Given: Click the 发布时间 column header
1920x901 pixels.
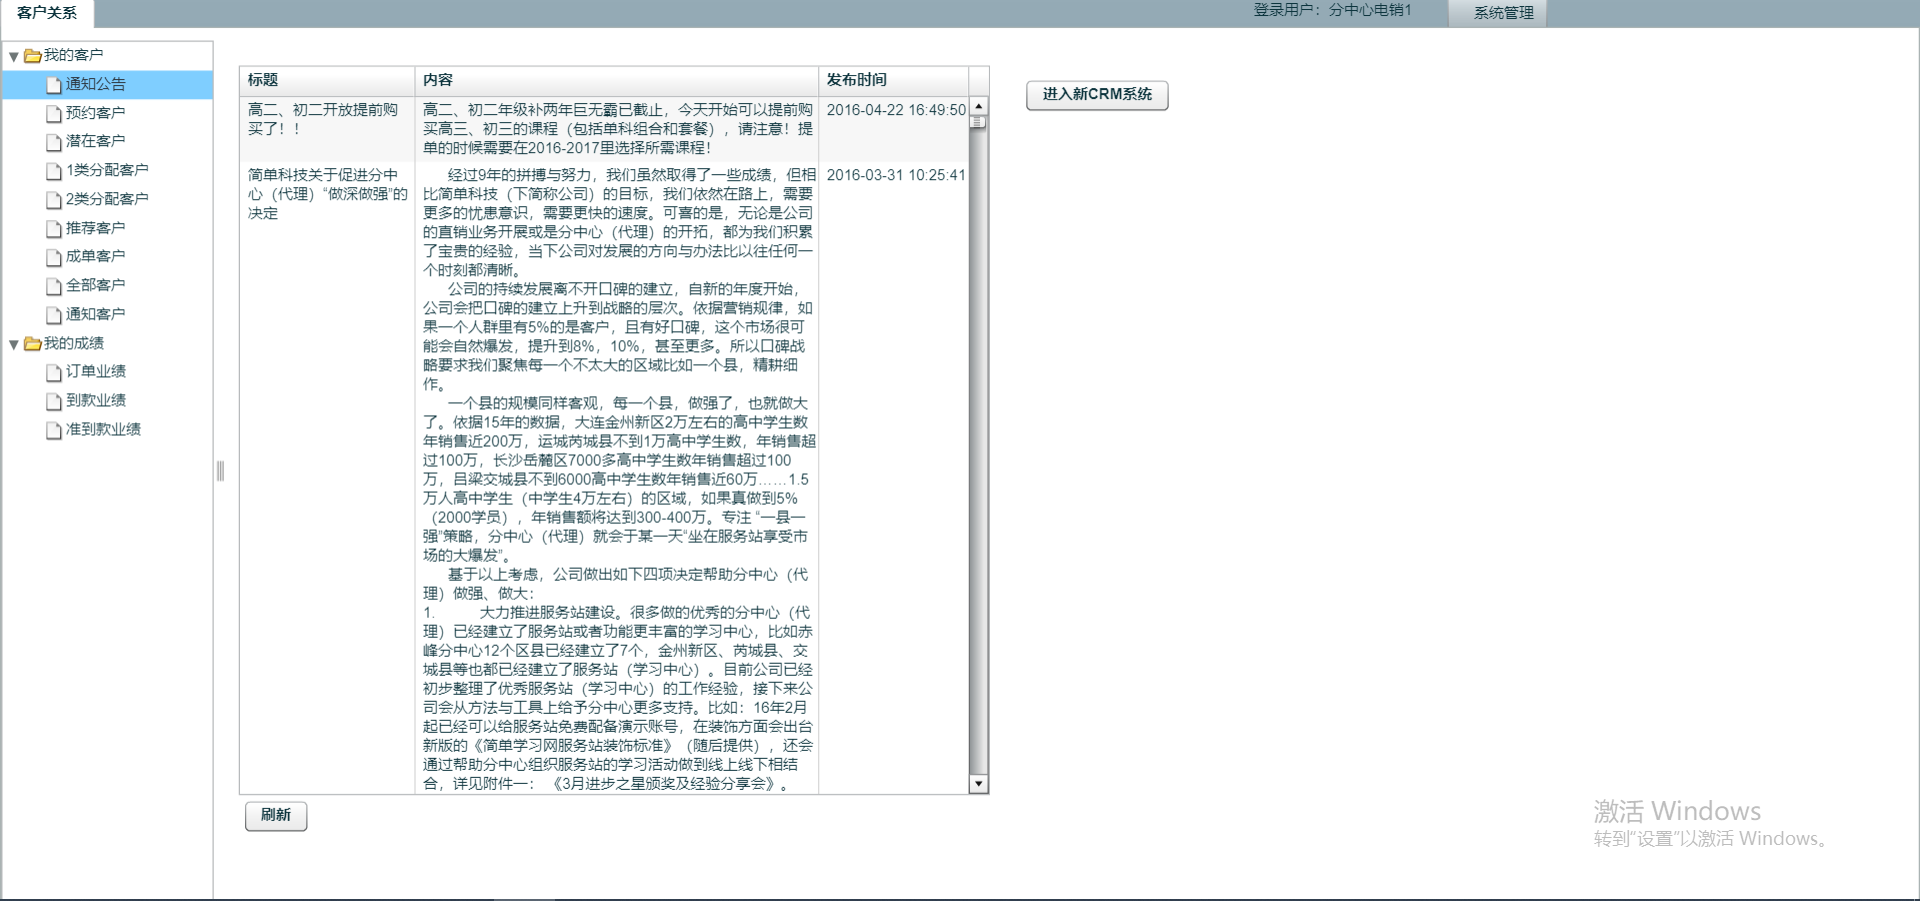Looking at the screenshot, I should pos(856,80).
